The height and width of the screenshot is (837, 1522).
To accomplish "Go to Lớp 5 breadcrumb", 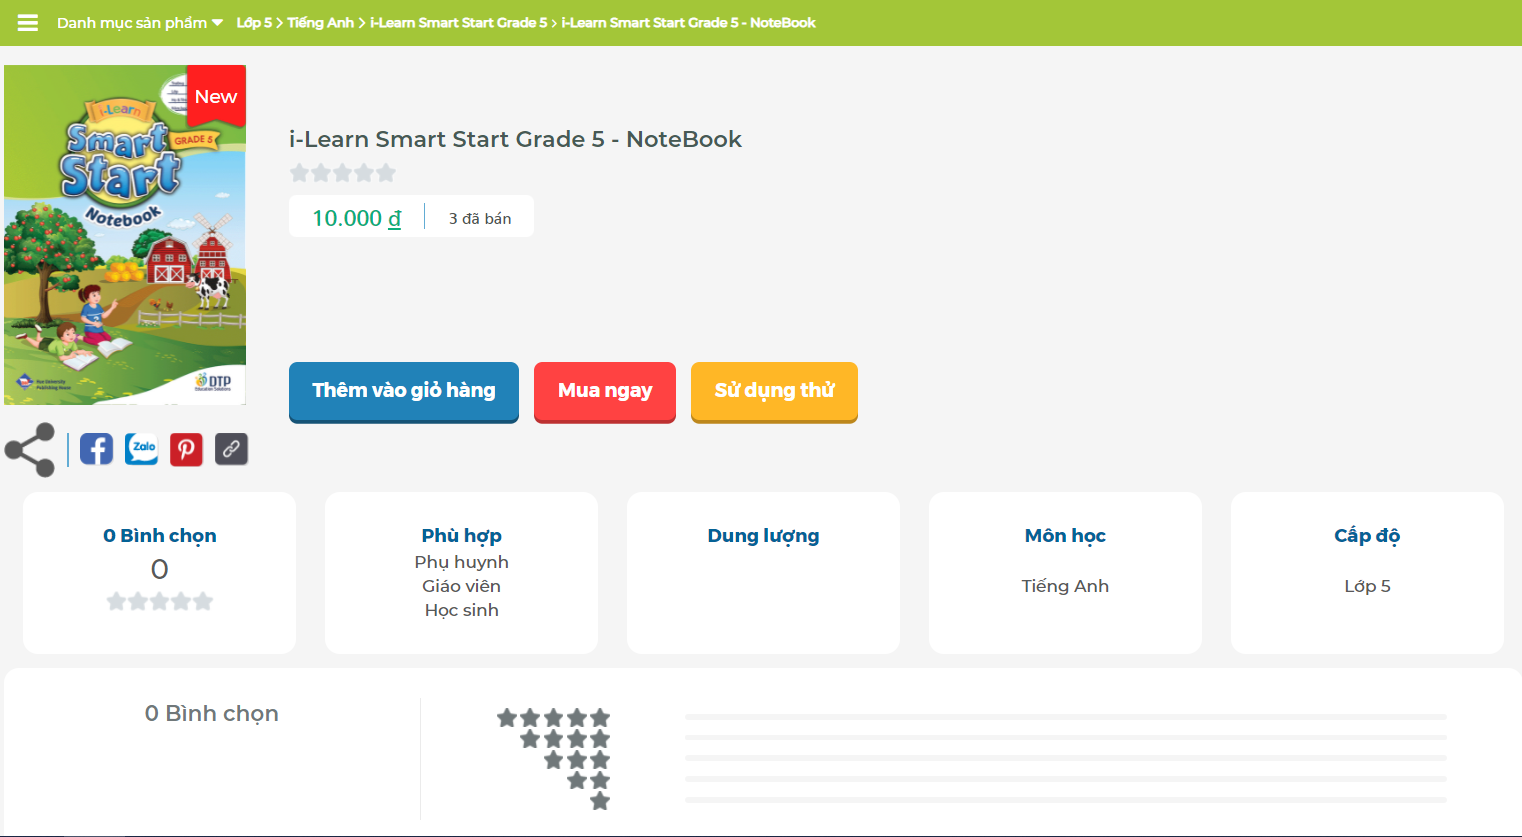I will tap(254, 22).
